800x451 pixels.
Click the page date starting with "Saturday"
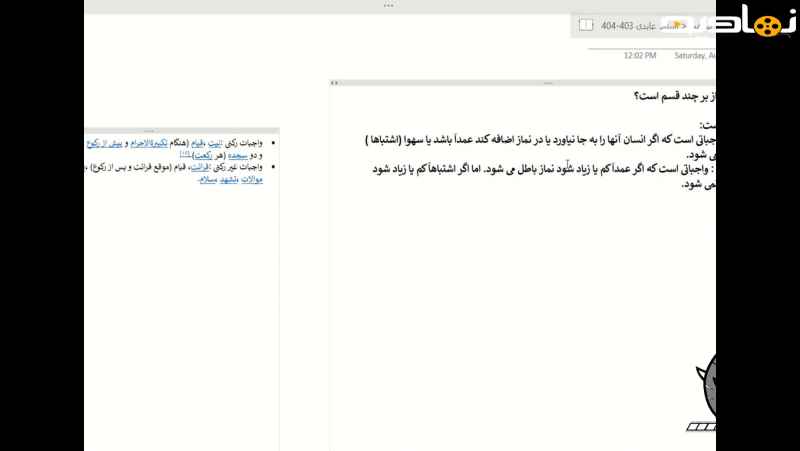pyautogui.click(x=695, y=55)
